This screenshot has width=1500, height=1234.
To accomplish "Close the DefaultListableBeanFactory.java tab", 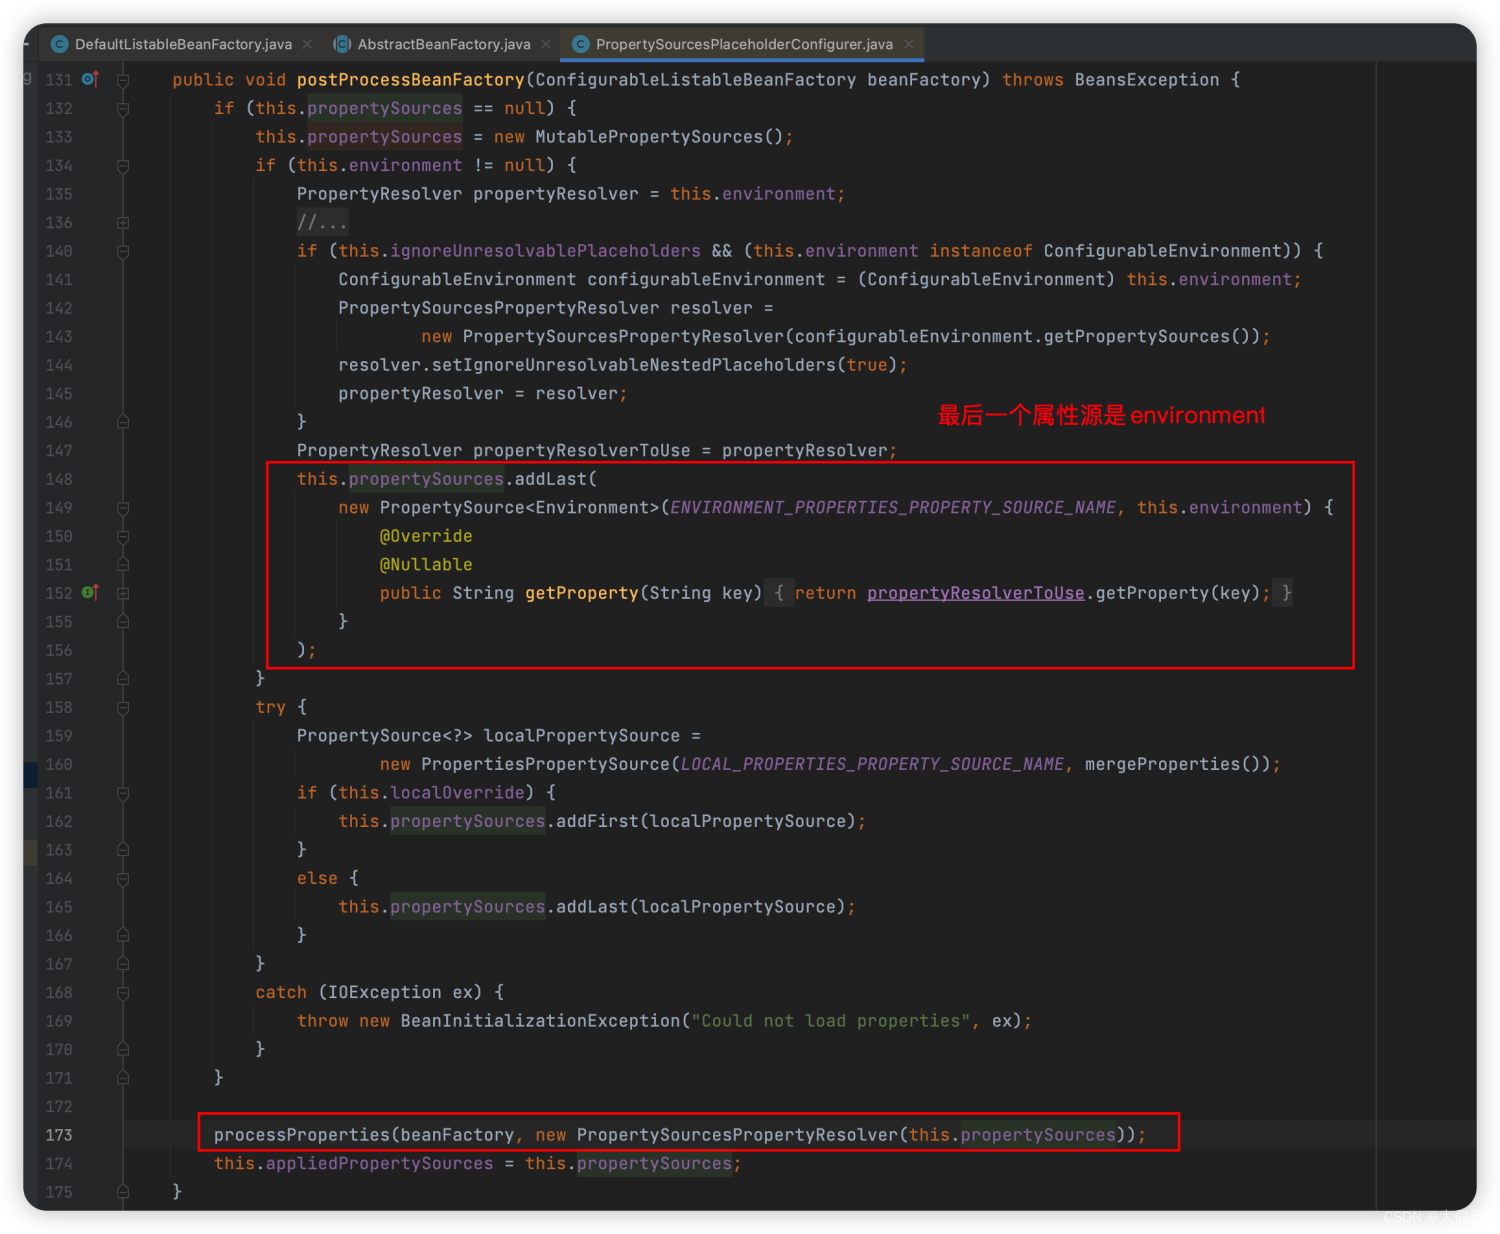I will tap(307, 44).
